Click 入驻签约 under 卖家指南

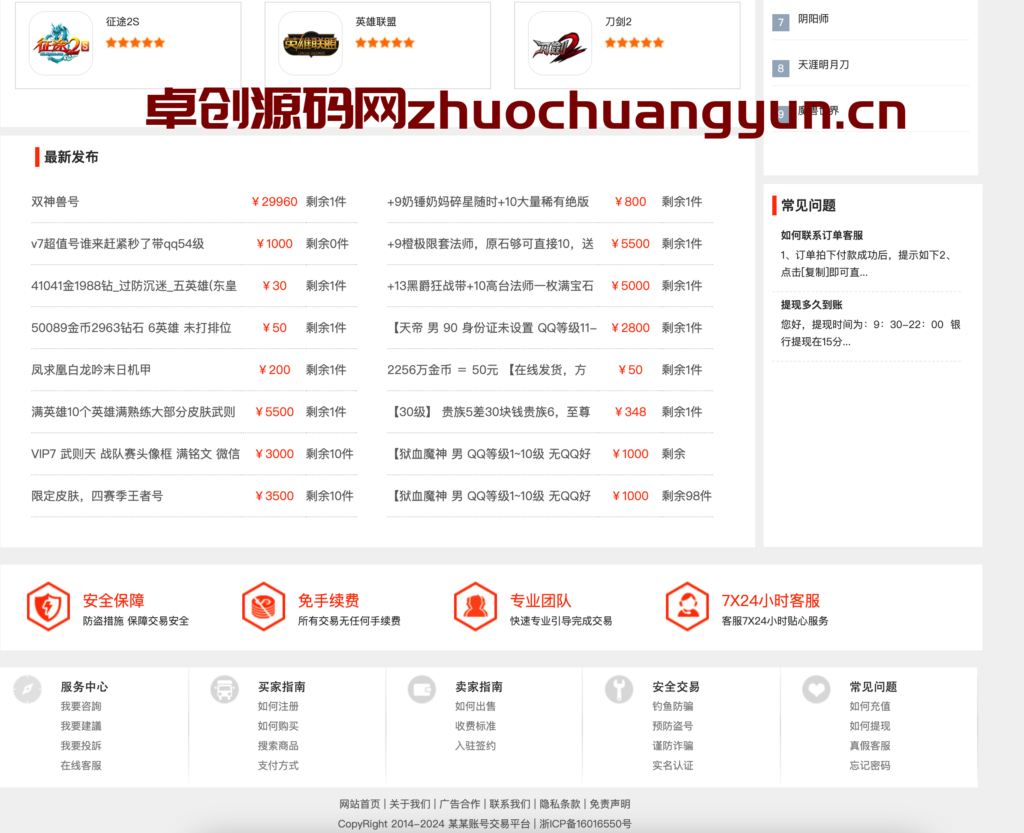coord(475,746)
